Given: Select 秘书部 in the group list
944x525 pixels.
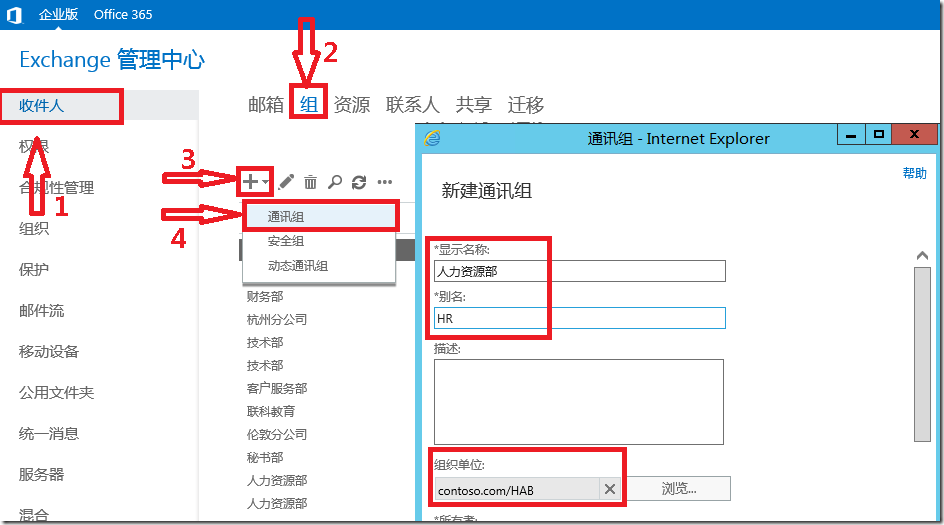Looking at the screenshot, I should [265, 458].
